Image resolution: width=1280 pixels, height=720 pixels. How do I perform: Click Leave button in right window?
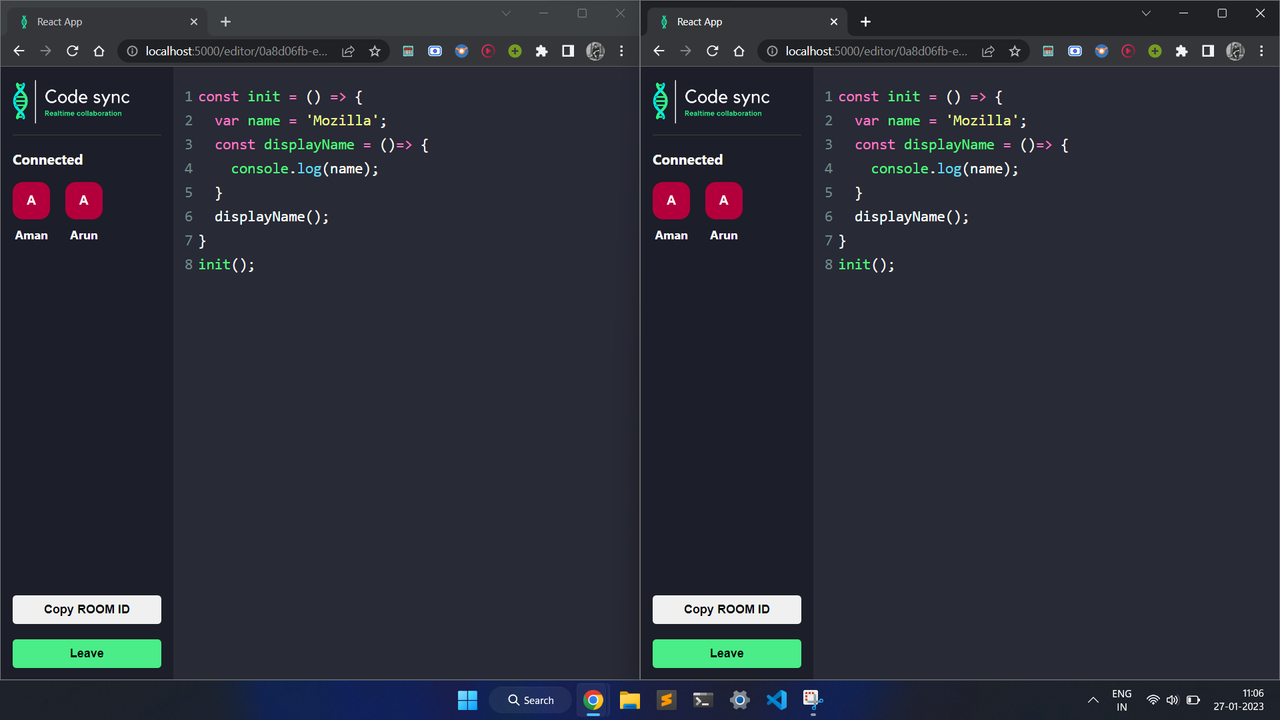[x=726, y=653]
